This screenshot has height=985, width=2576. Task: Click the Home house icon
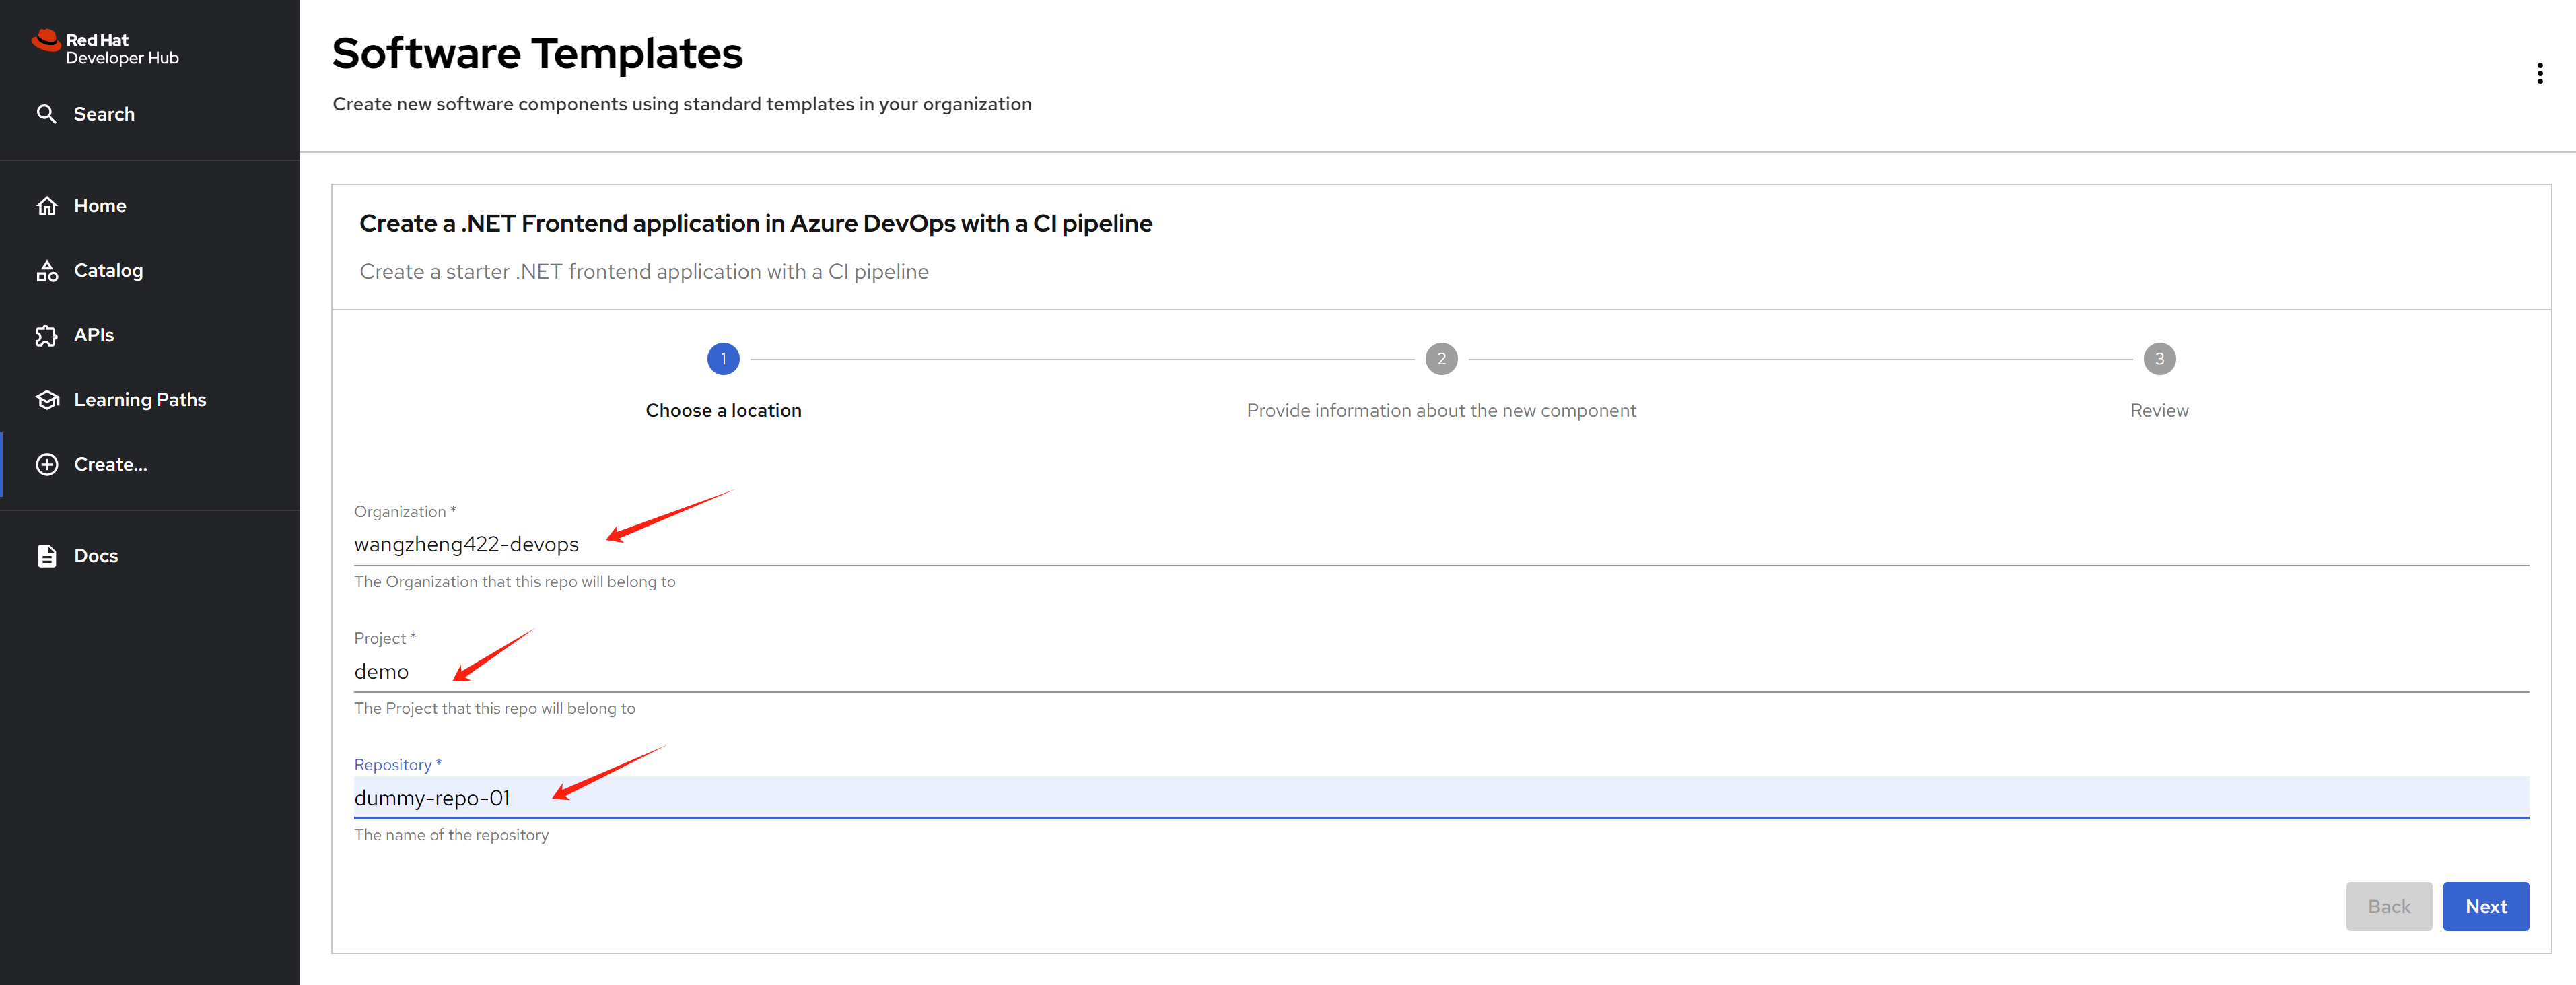coord(47,206)
